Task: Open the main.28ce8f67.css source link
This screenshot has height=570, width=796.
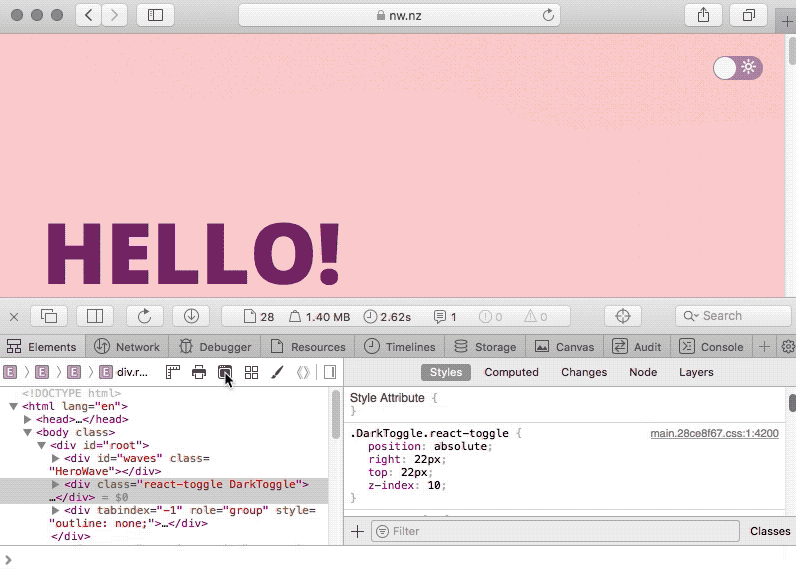Action: (714, 433)
